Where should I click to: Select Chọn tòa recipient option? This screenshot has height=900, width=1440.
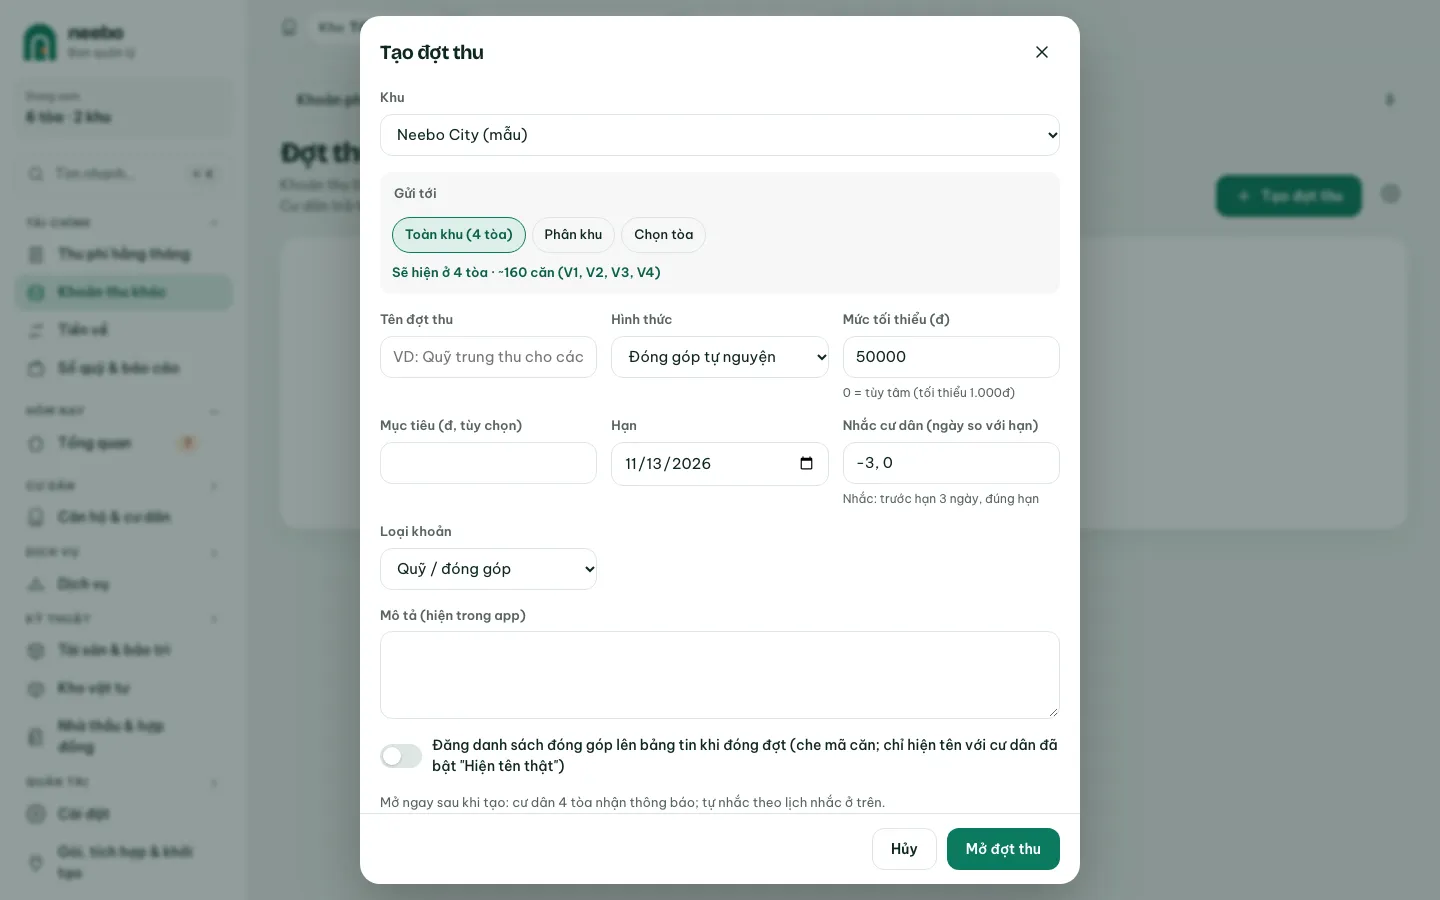(664, 235)
